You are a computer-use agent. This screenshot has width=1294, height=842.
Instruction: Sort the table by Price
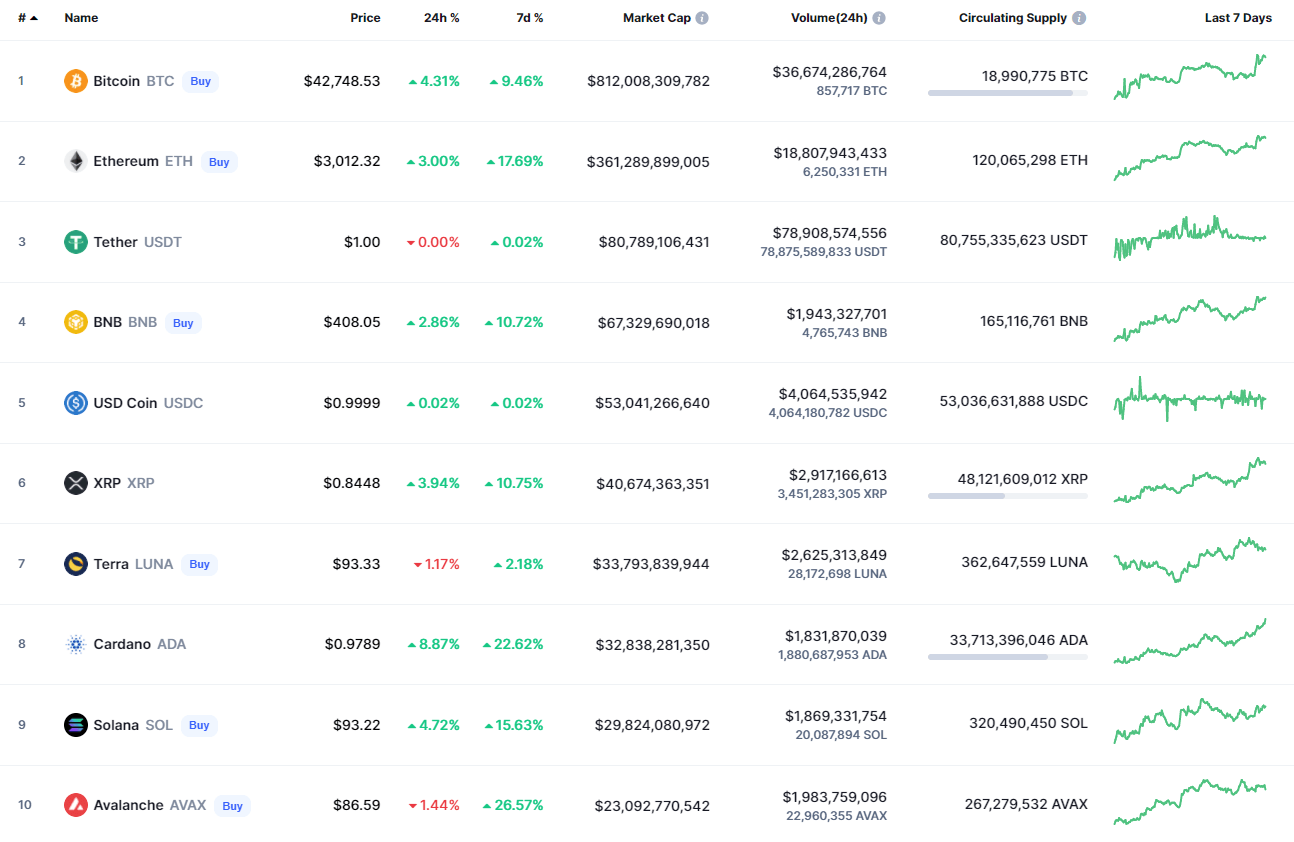click(x=365, y=18)
